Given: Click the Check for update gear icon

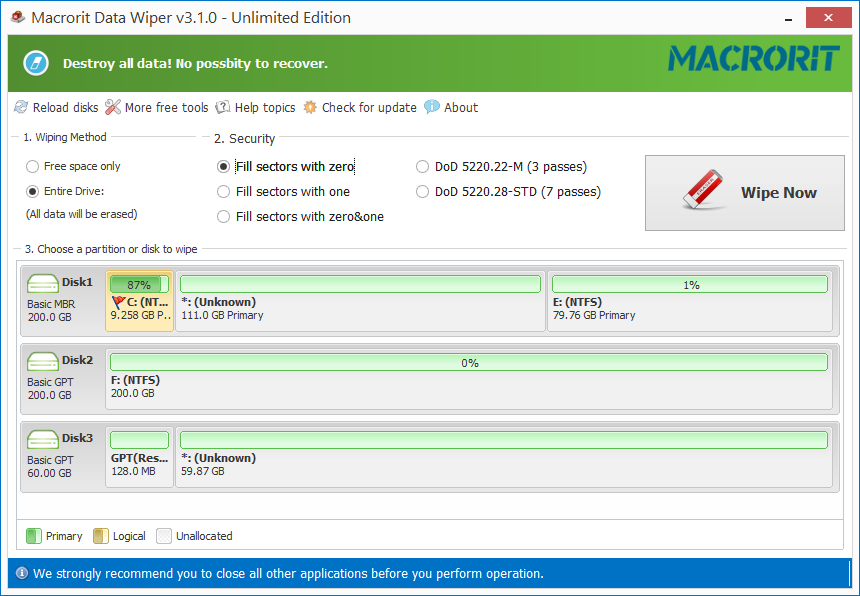Looking at the screenshot, I should (310, 107).
